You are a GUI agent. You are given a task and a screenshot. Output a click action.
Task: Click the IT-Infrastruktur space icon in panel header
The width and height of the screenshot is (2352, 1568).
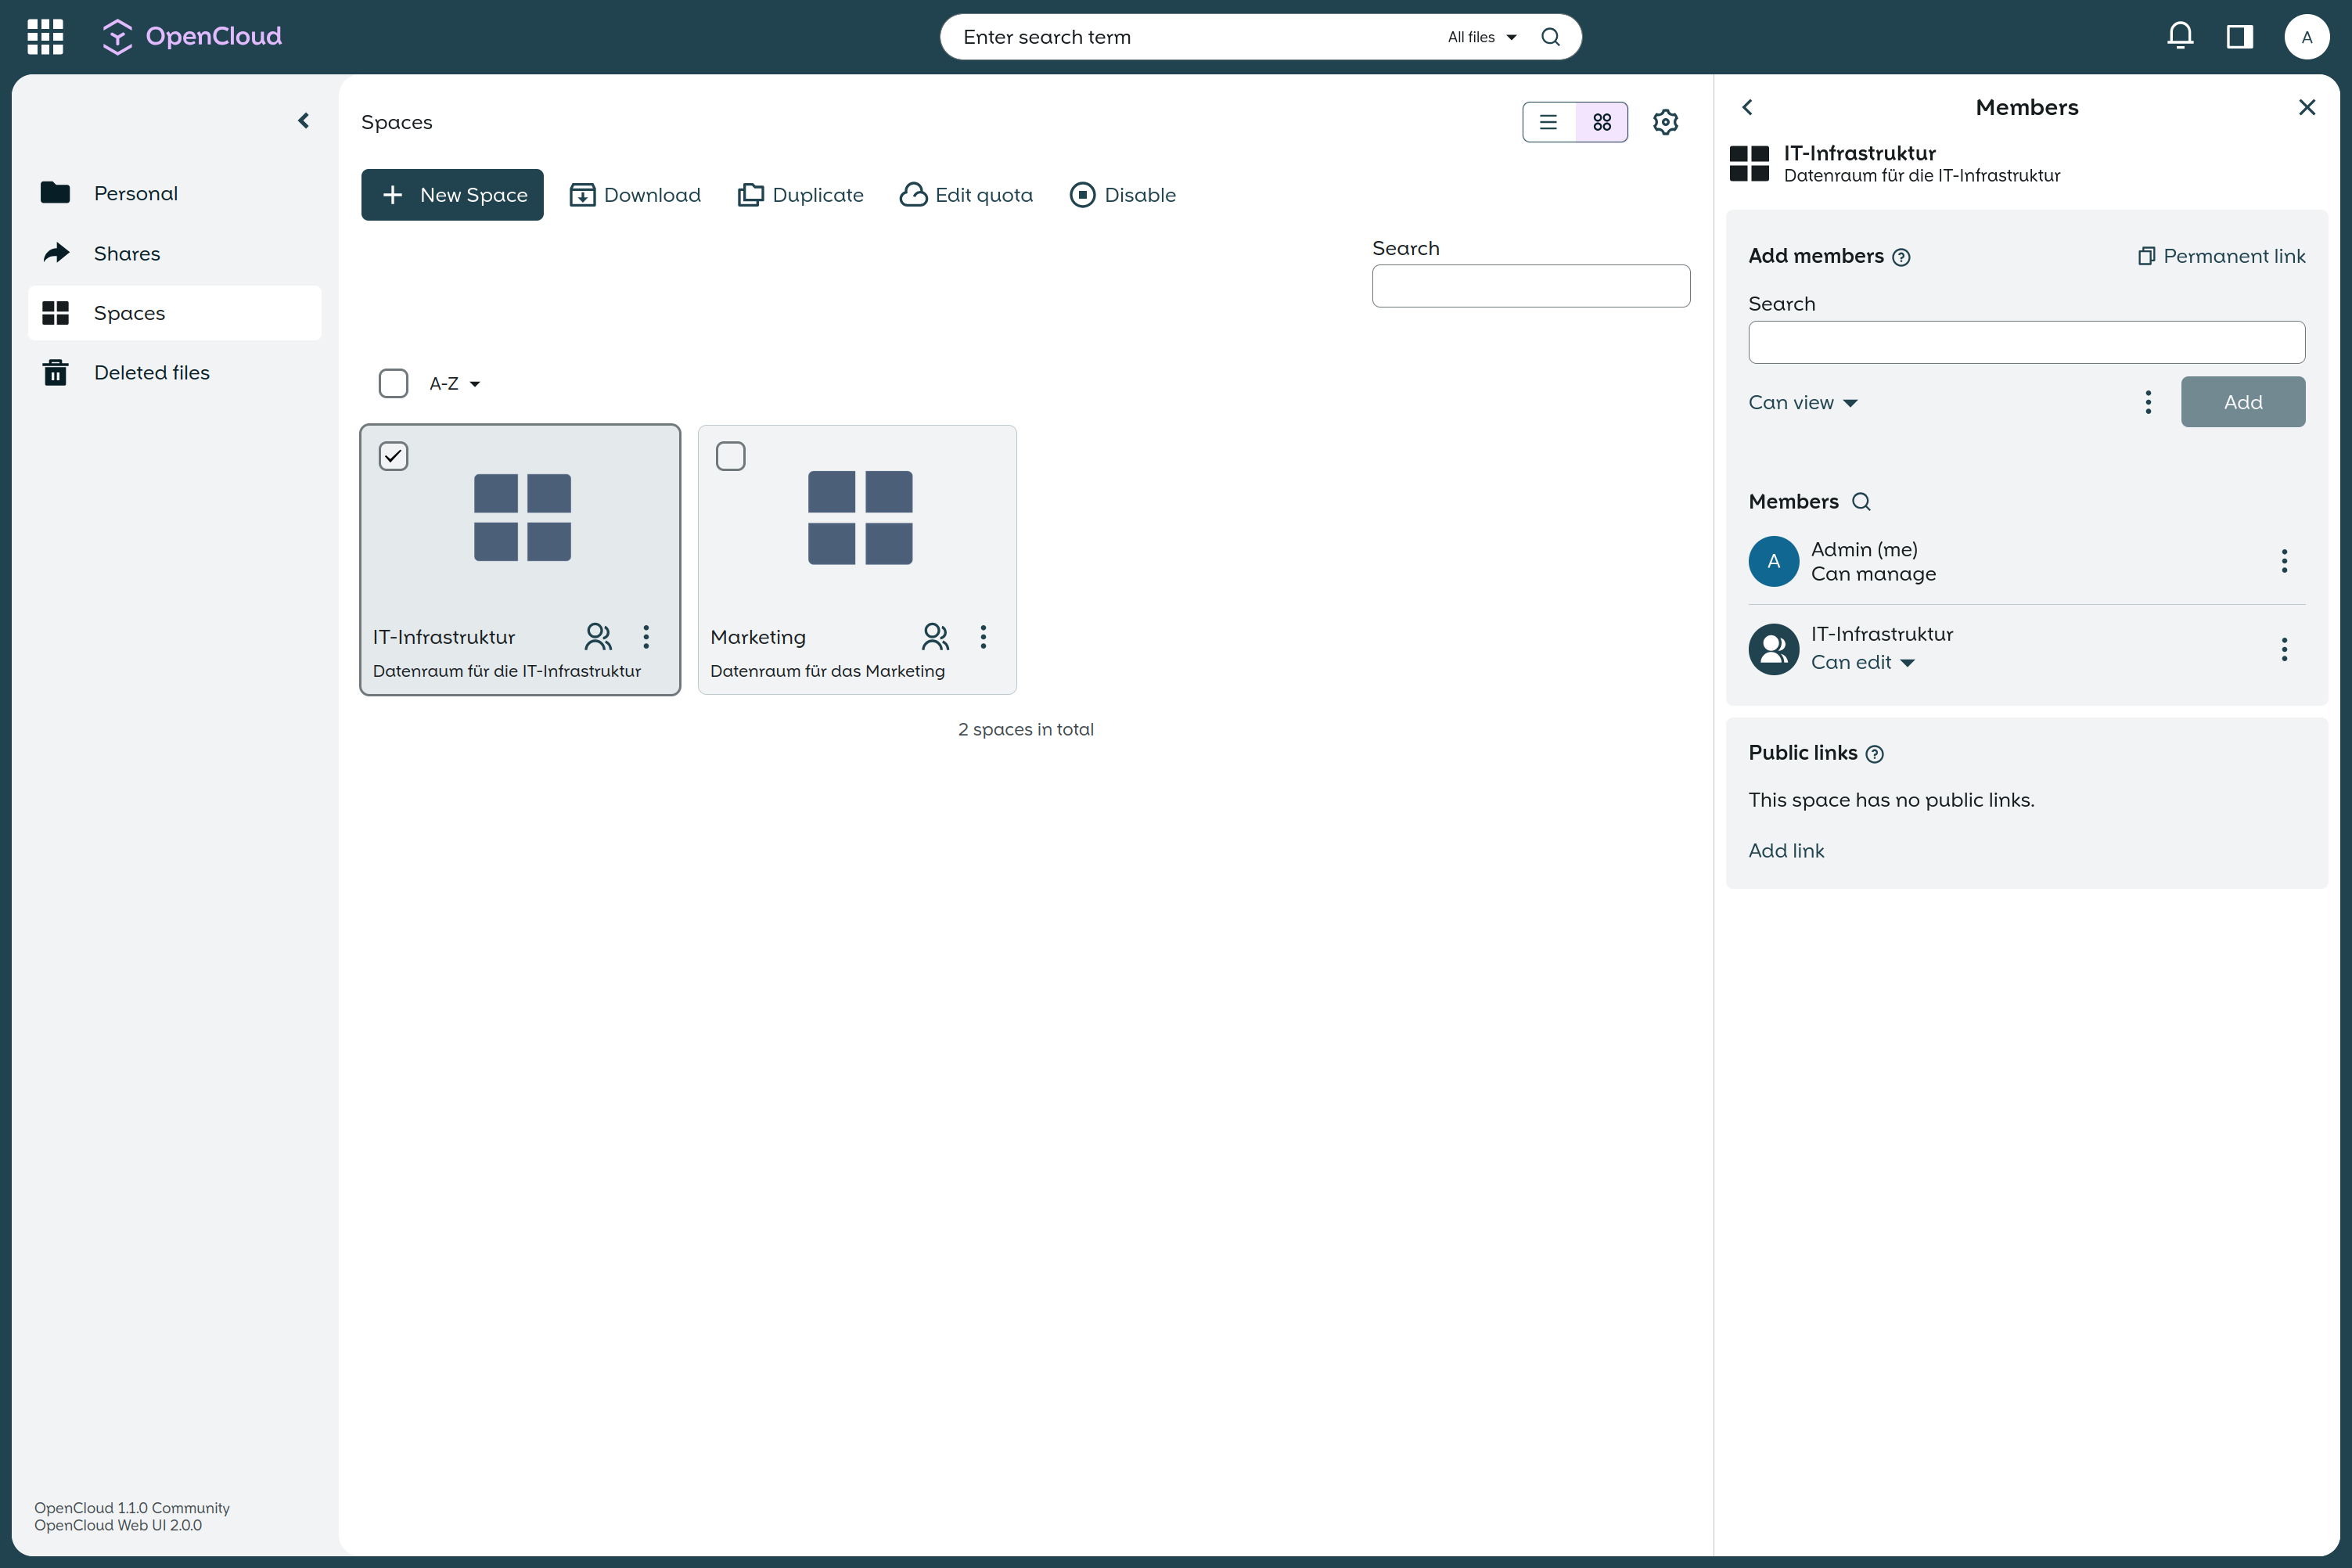[x=1749, y=163]
